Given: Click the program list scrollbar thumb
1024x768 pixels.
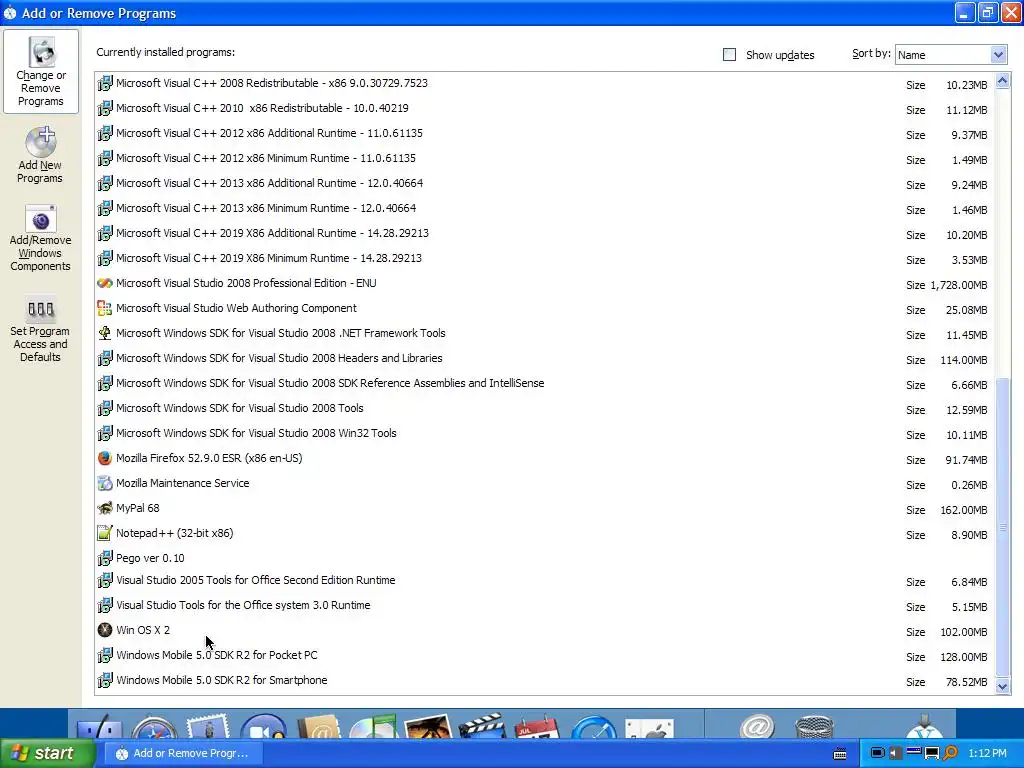Looking at the screenshot, I should pyautogui.click(x=1002, y=527).
